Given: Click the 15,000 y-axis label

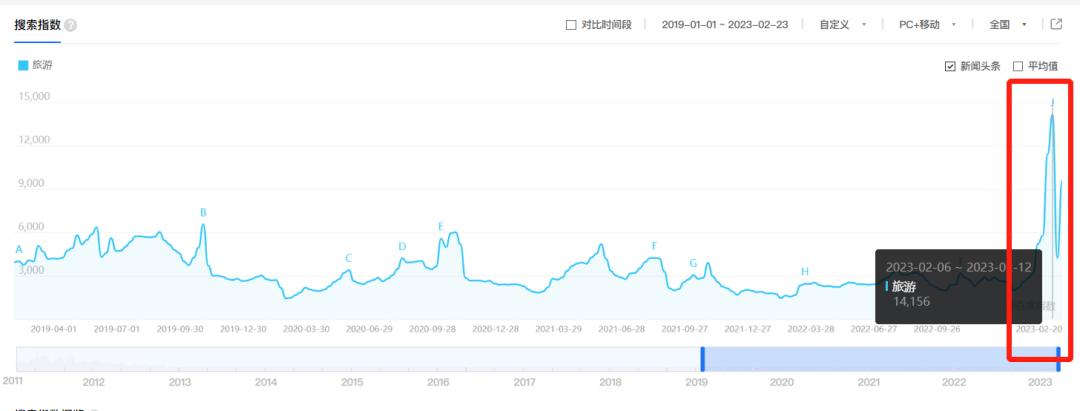Looking at the screenshot, I should [35, 96].
